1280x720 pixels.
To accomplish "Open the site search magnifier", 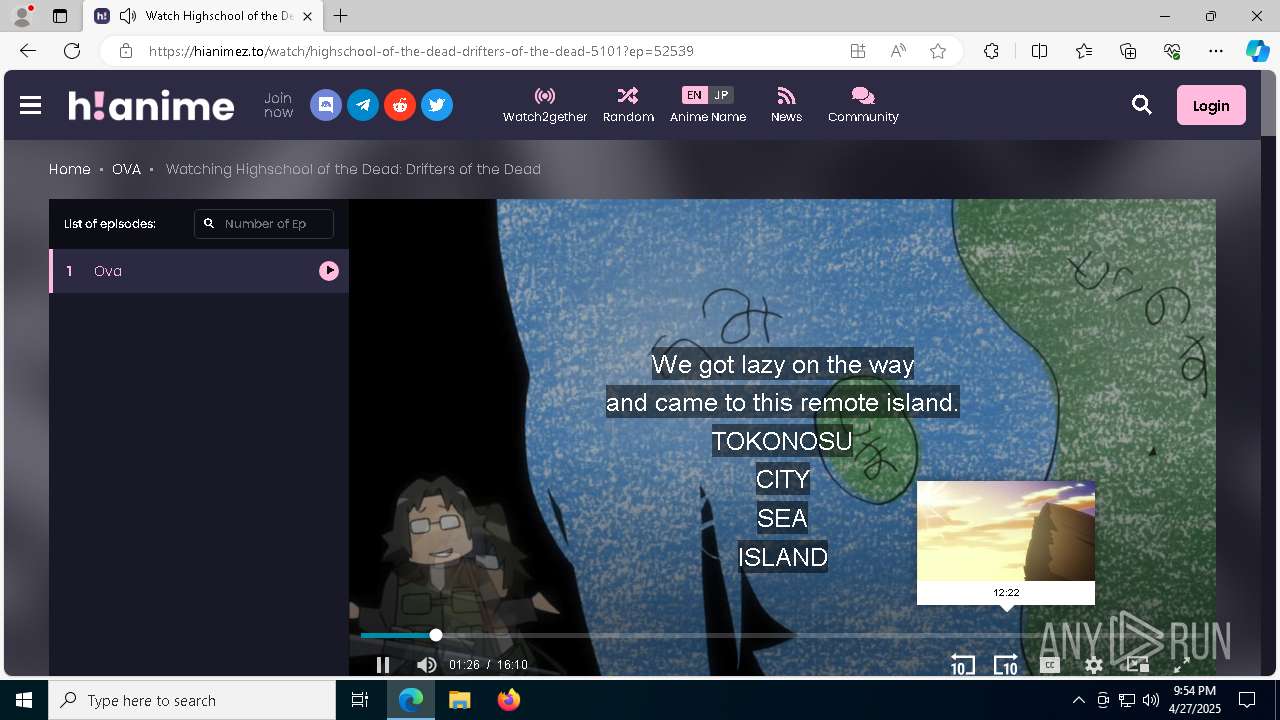I will tap(1142, 105).
